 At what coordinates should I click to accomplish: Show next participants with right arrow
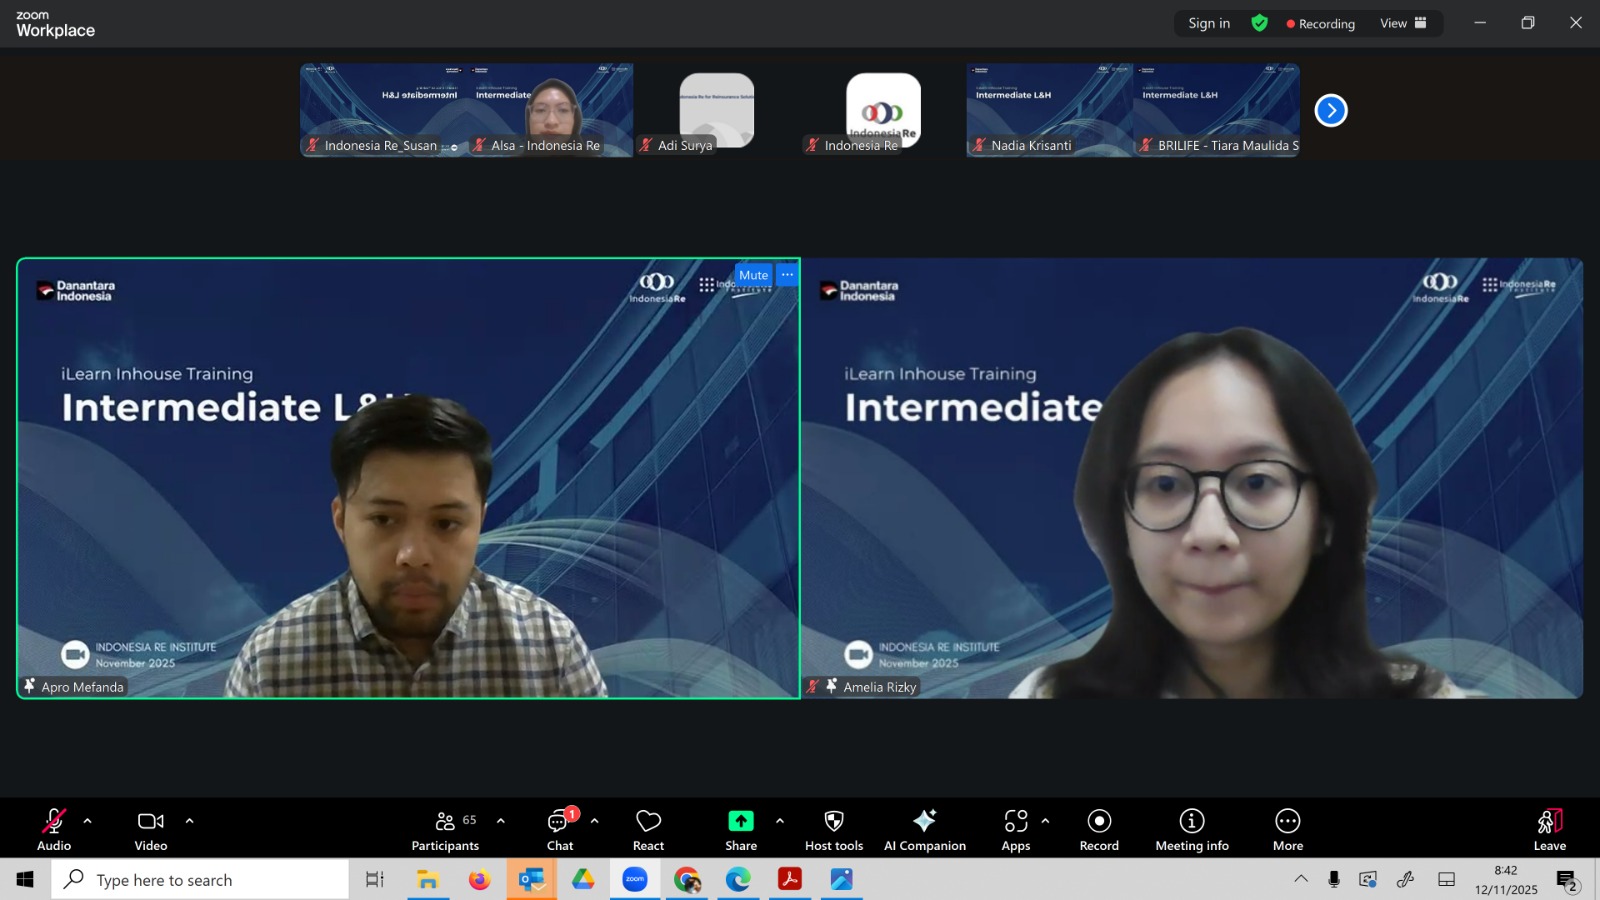coord(1330,110)
